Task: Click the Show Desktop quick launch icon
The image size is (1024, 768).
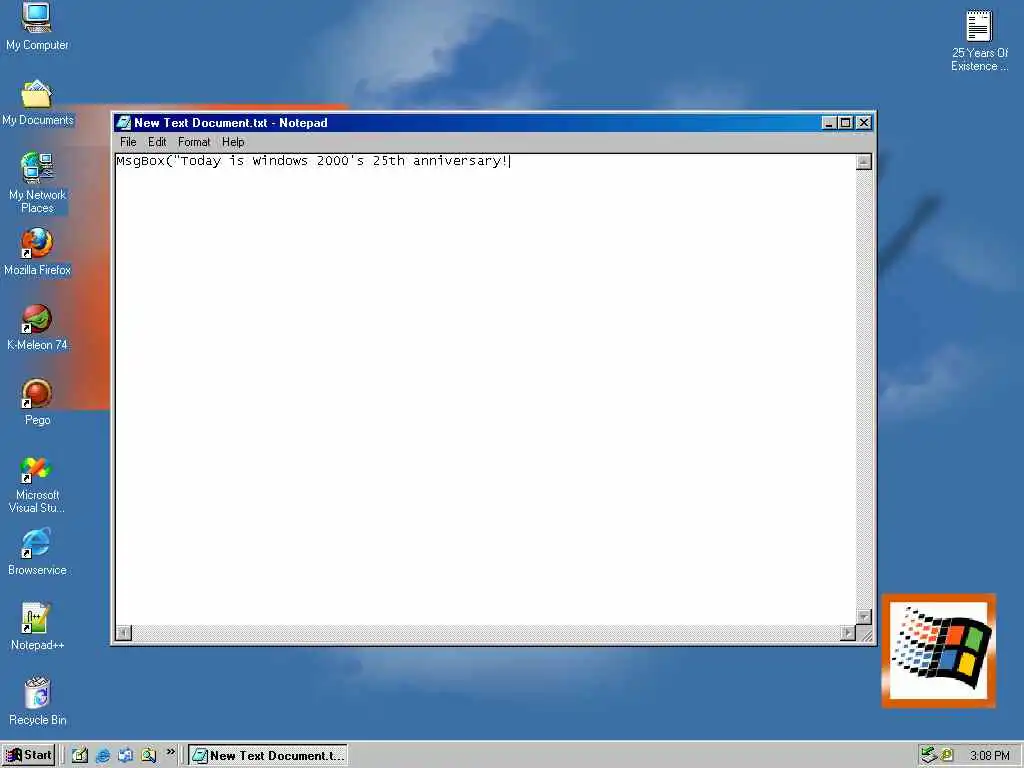Action: [x=80, y=756]
